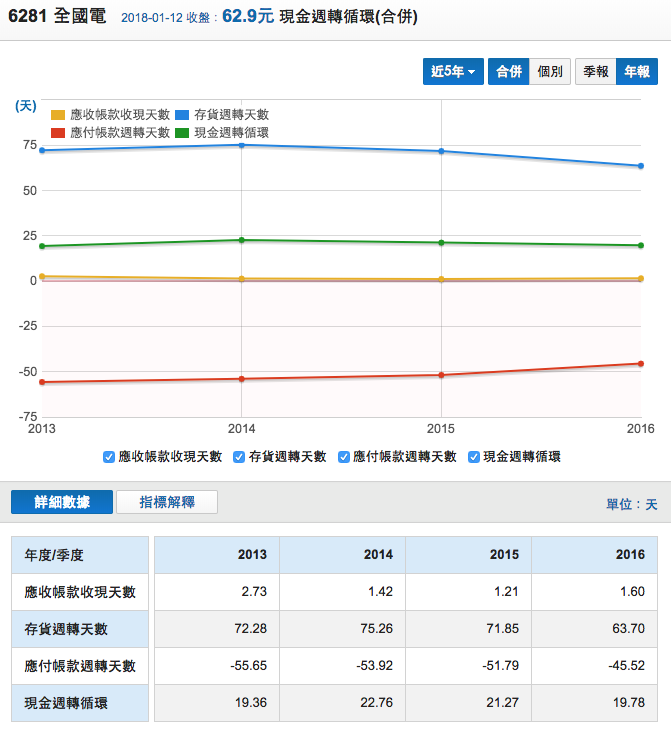
Task: Click the green line's 2015 data point
Action: click(441, 242)
